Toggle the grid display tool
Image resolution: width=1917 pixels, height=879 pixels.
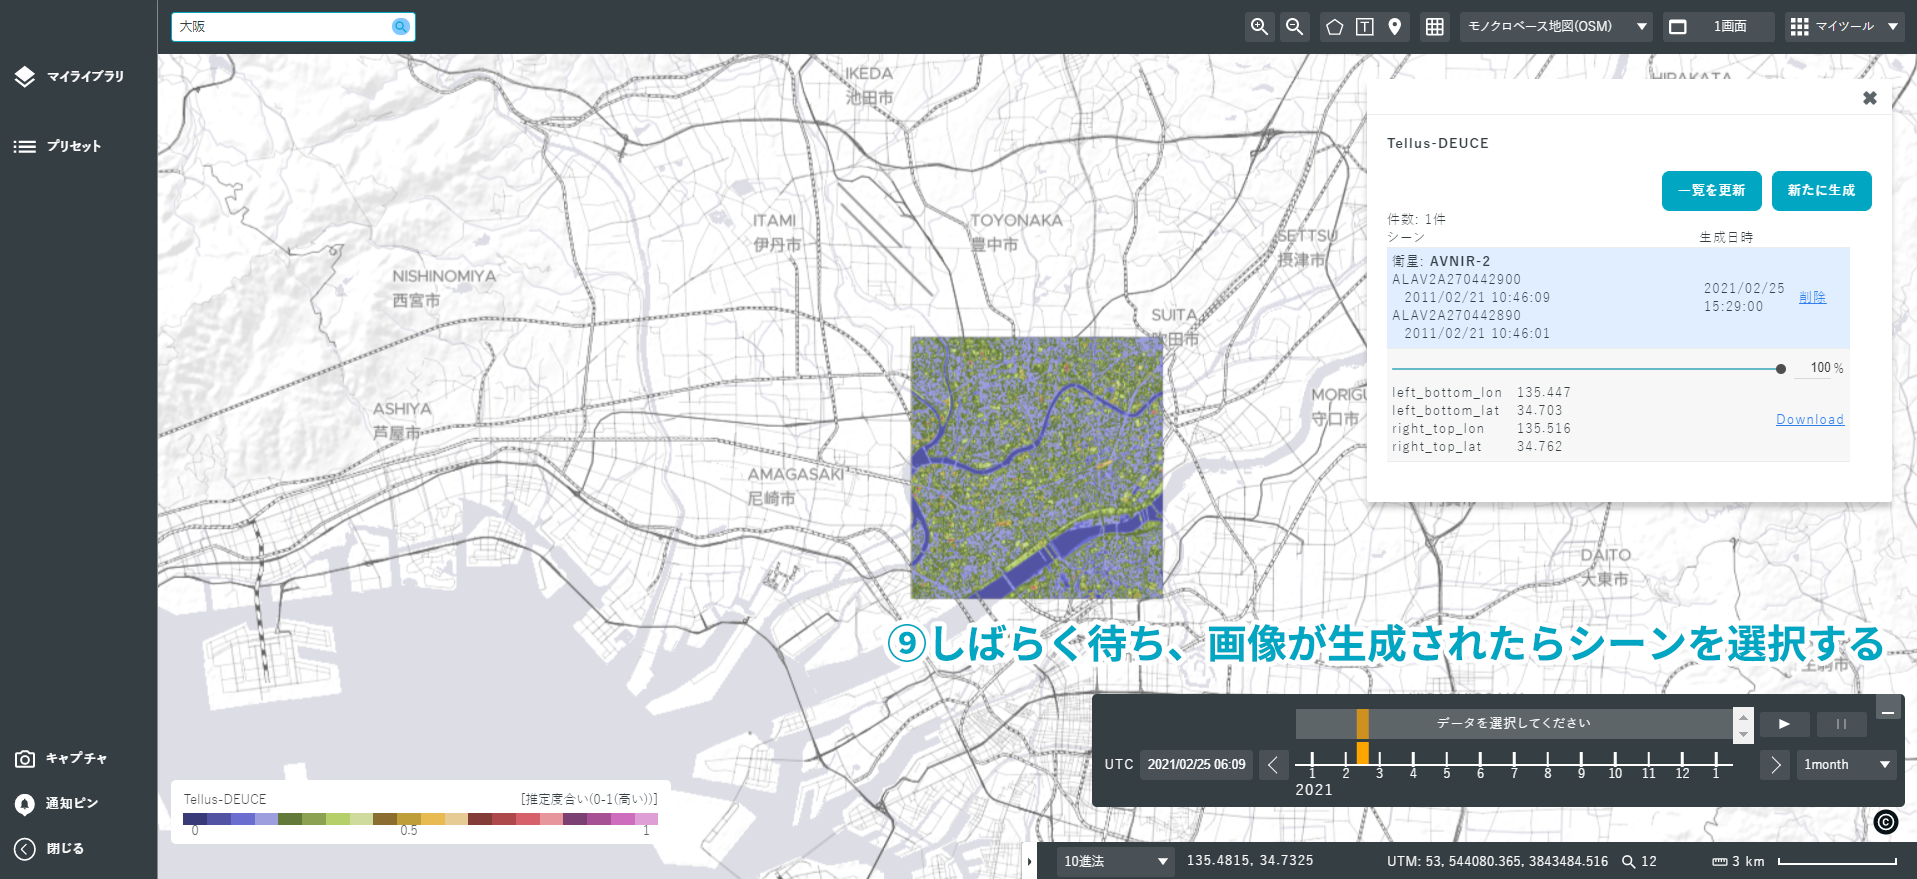point(1435,27)
